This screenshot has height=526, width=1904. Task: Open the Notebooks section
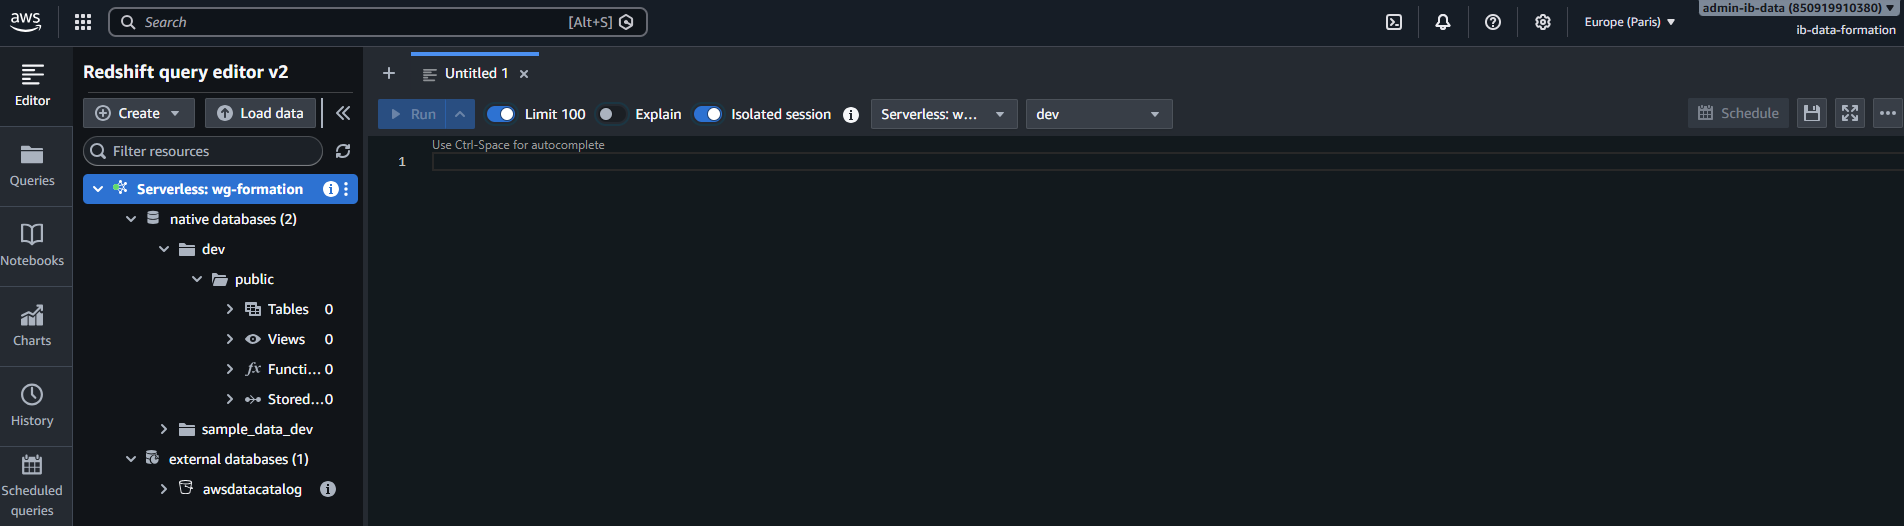[32, 246]
